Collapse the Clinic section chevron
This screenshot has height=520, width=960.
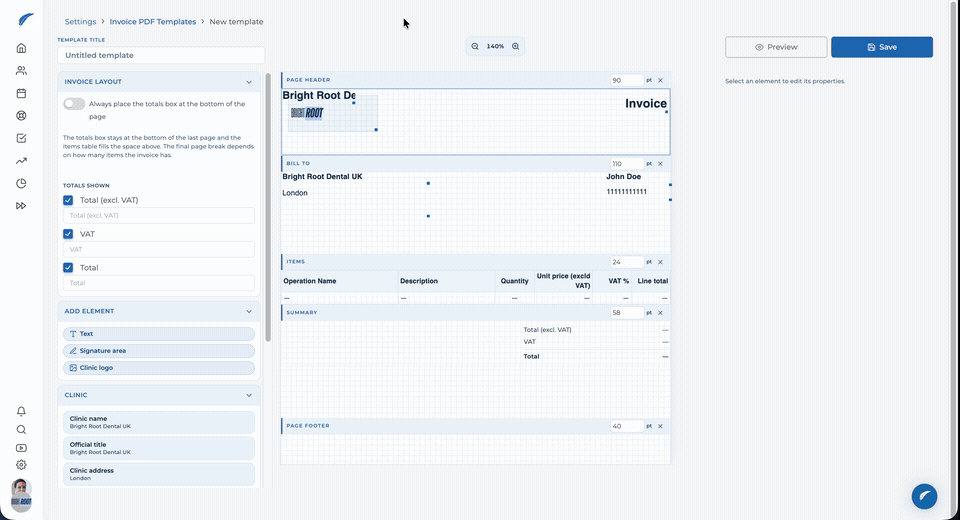(x=249, y=395)
